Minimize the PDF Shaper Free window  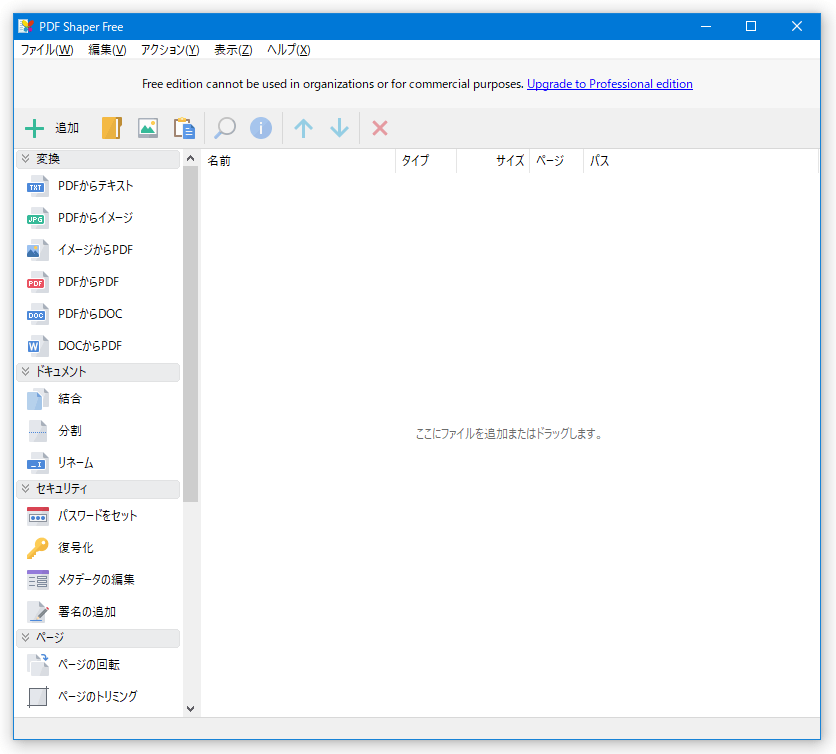coord(706,27)
